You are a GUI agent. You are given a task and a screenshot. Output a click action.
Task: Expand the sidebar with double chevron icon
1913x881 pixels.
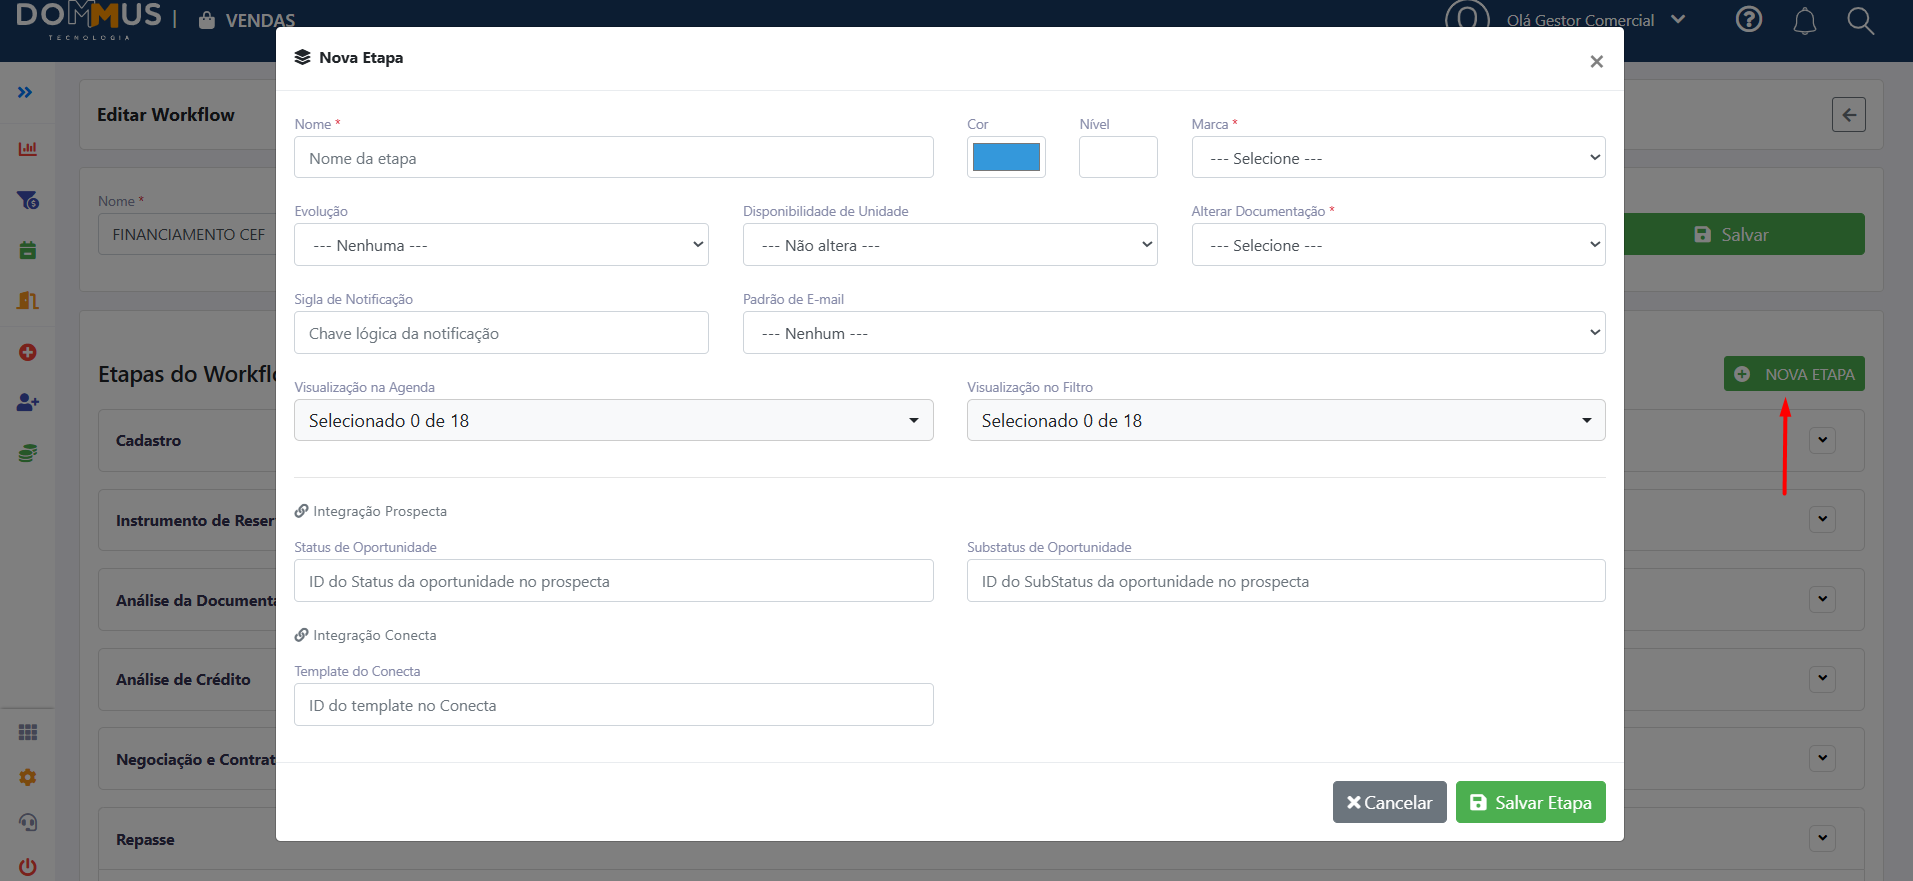tap(25, 92)
